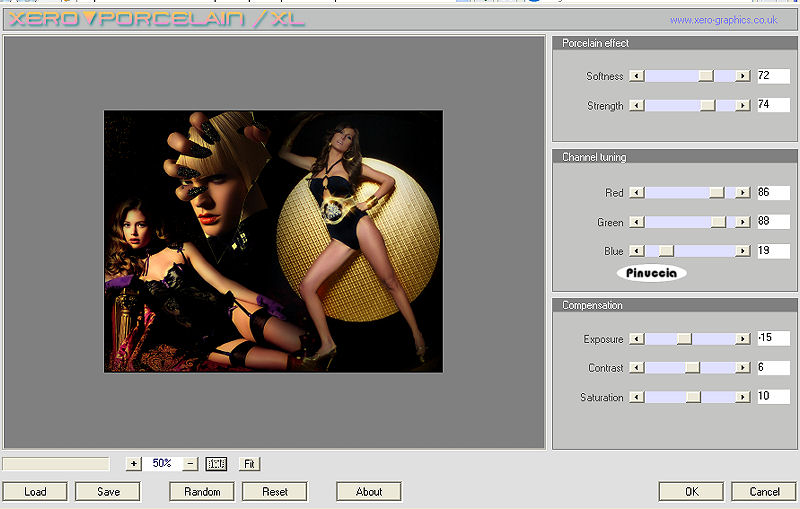Increase Blue channel with right arrow

743,251
